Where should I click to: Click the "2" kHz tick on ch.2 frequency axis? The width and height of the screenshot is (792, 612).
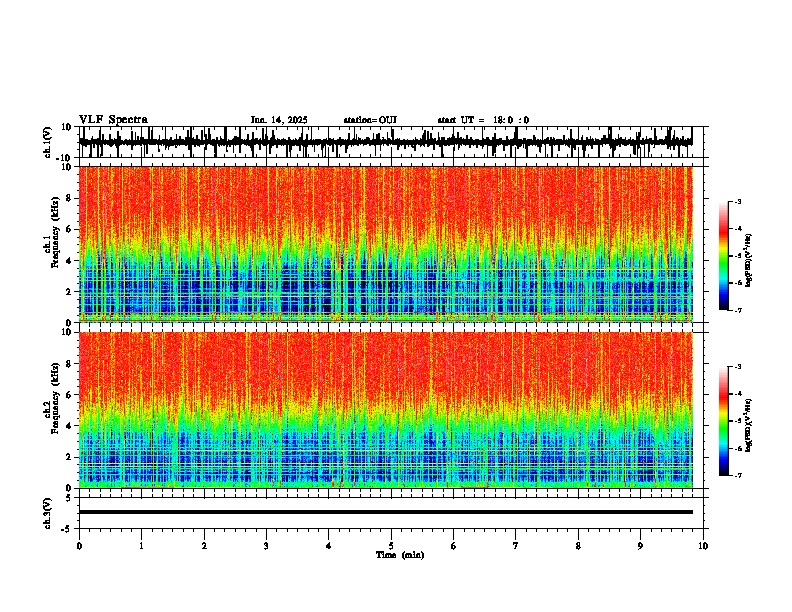(x=69, y=457)
